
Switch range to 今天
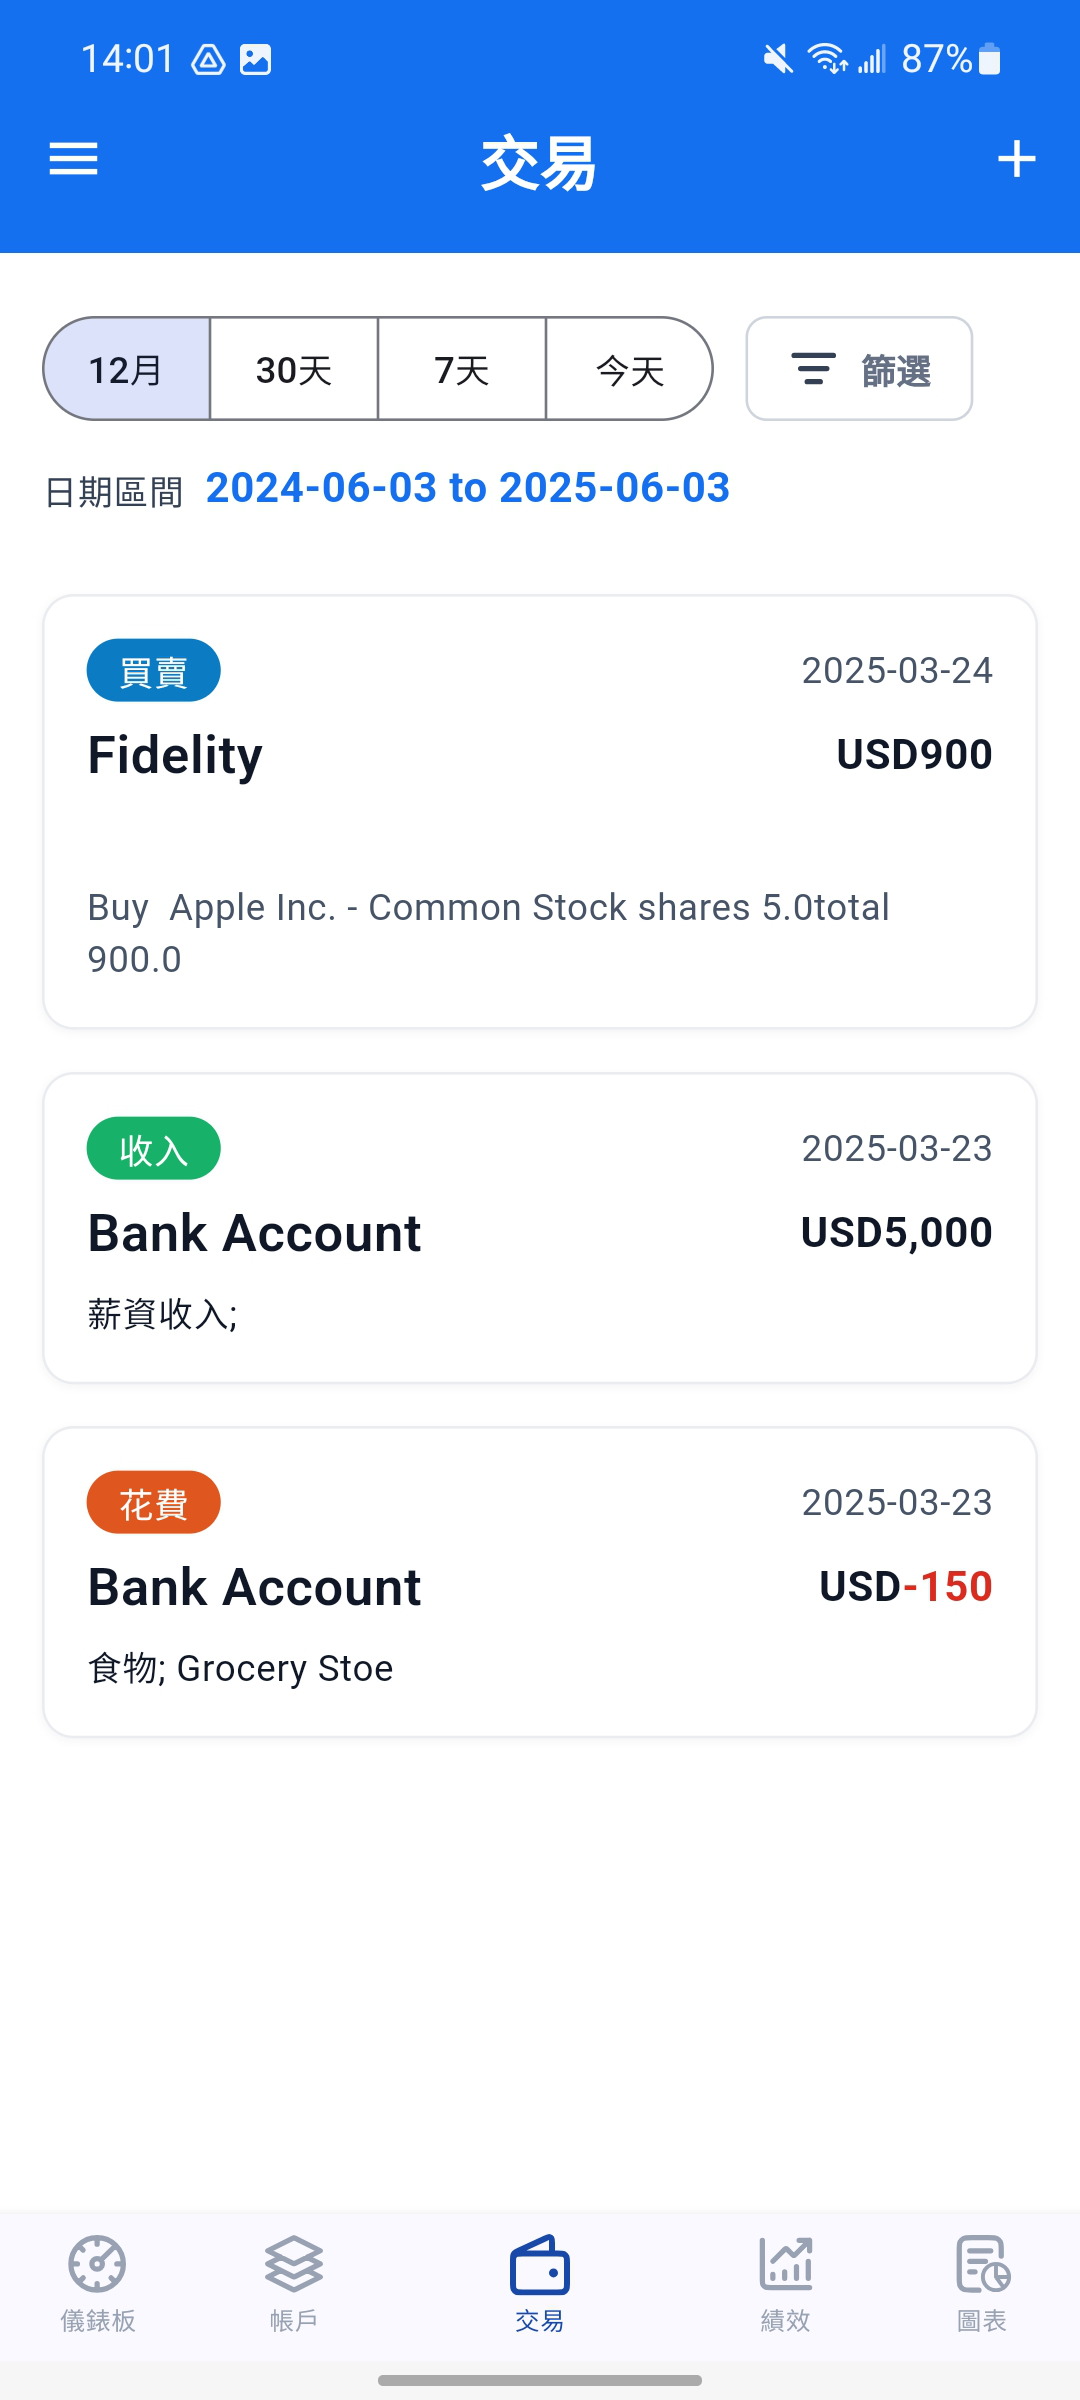point(629,369)
